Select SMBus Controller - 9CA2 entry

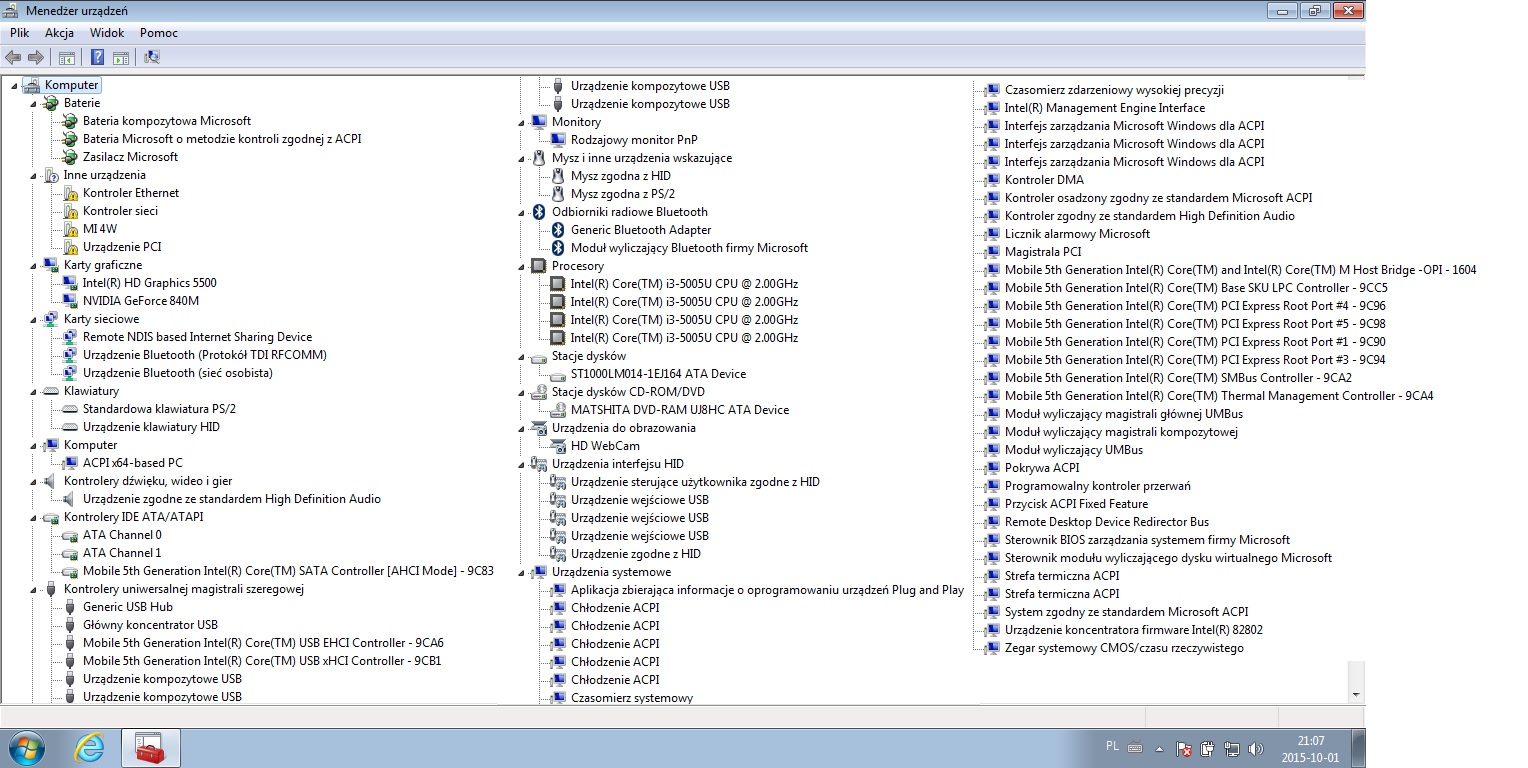pyautogui.click(x=1178, y=378)
